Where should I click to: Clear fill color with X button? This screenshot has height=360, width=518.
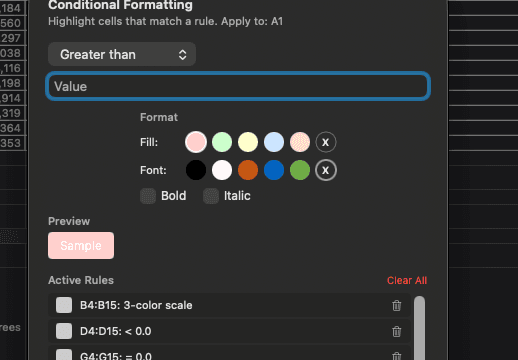(326, 142)
